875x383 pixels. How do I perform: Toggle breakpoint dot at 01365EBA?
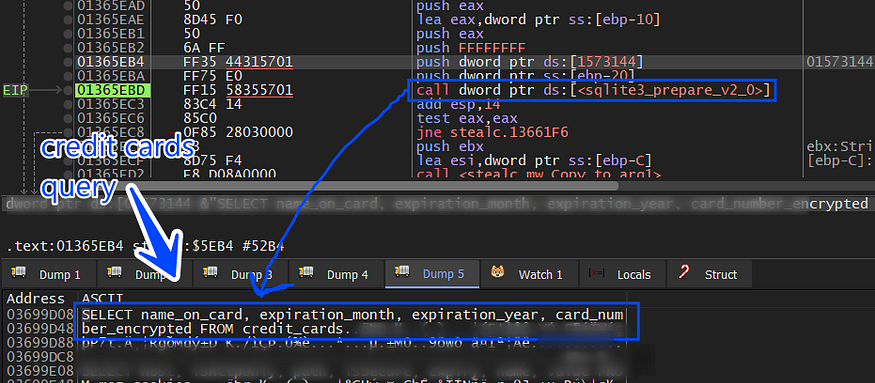tap(68, 75)
